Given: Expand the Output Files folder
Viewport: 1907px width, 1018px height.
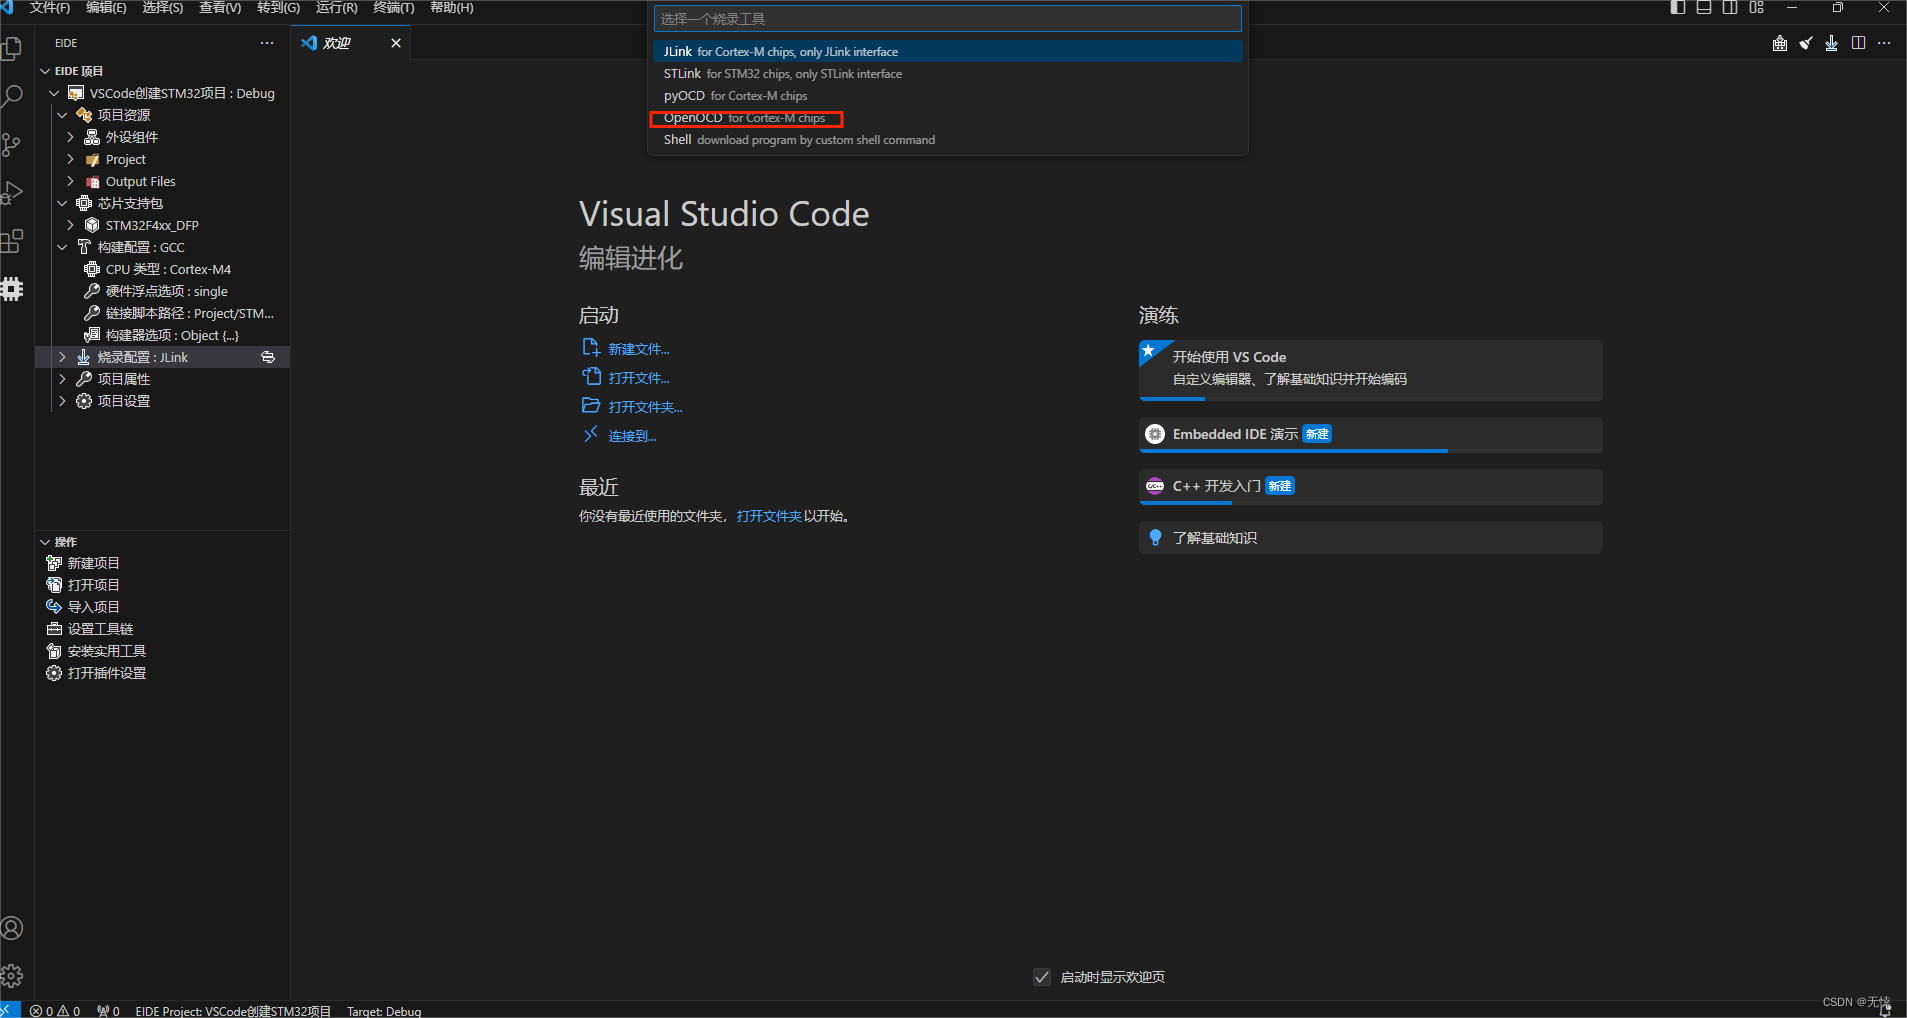Looking at the screenshot, I should coord(70,181).
